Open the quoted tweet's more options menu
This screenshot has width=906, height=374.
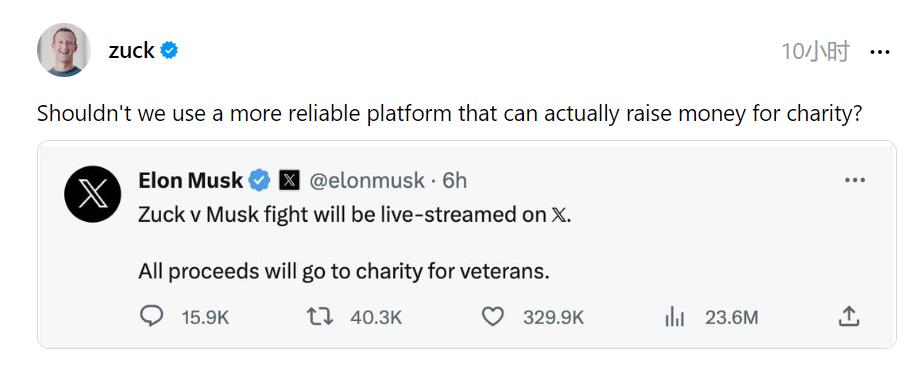point(855,180)
